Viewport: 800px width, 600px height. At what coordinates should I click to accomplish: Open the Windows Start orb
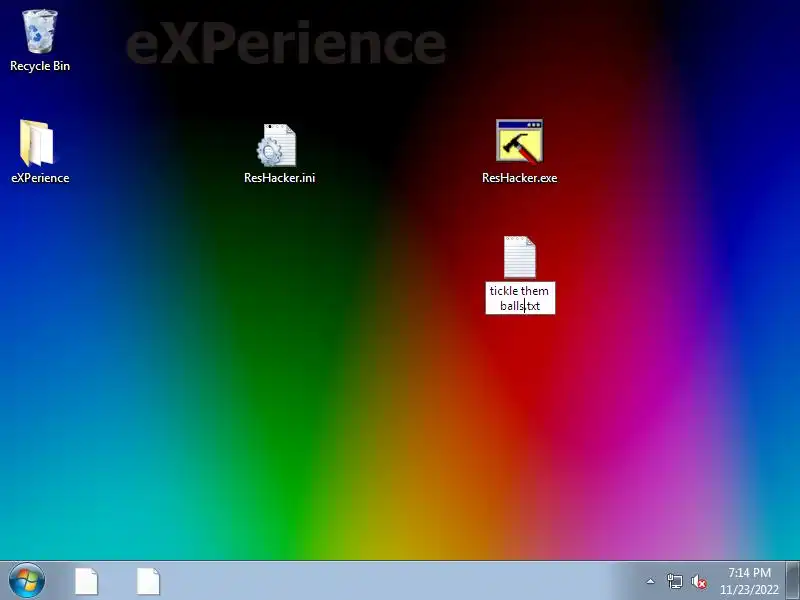(27, 581)
